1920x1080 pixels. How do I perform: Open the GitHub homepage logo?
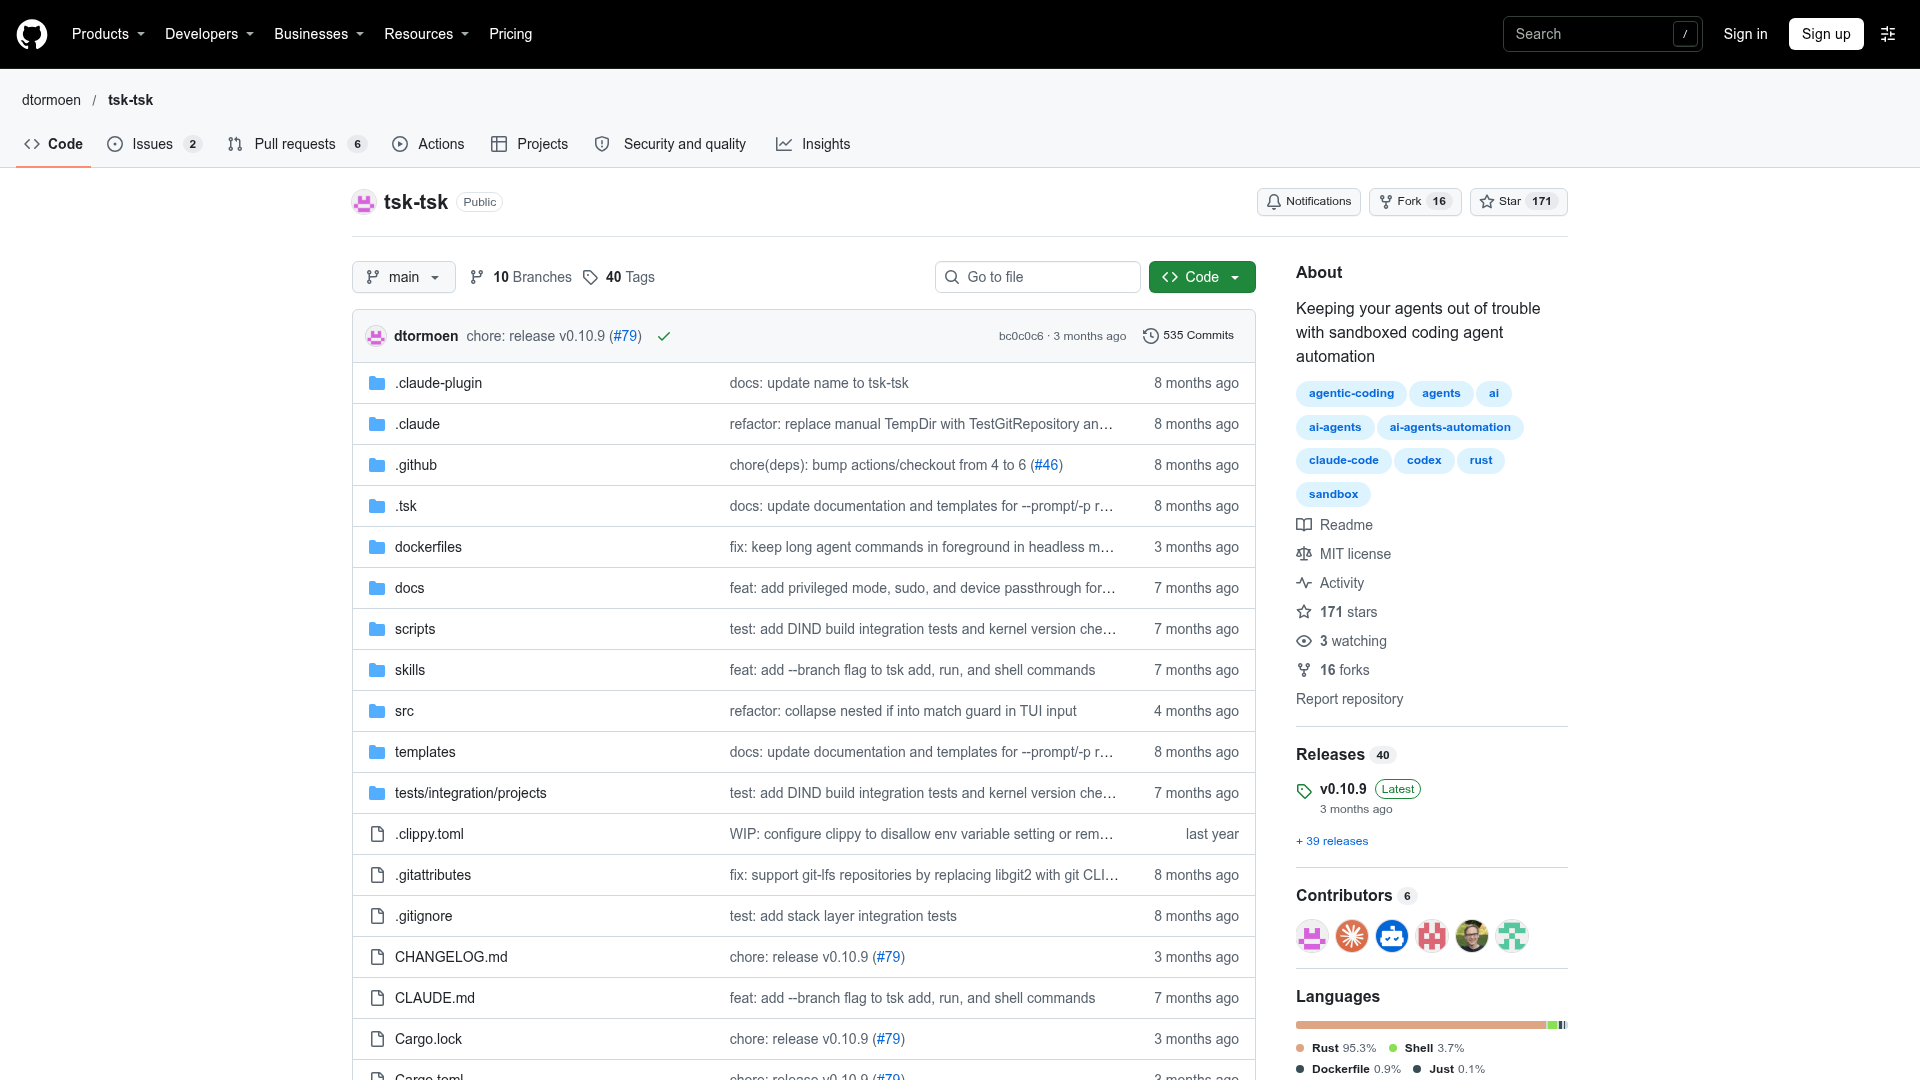pos(32,34)
